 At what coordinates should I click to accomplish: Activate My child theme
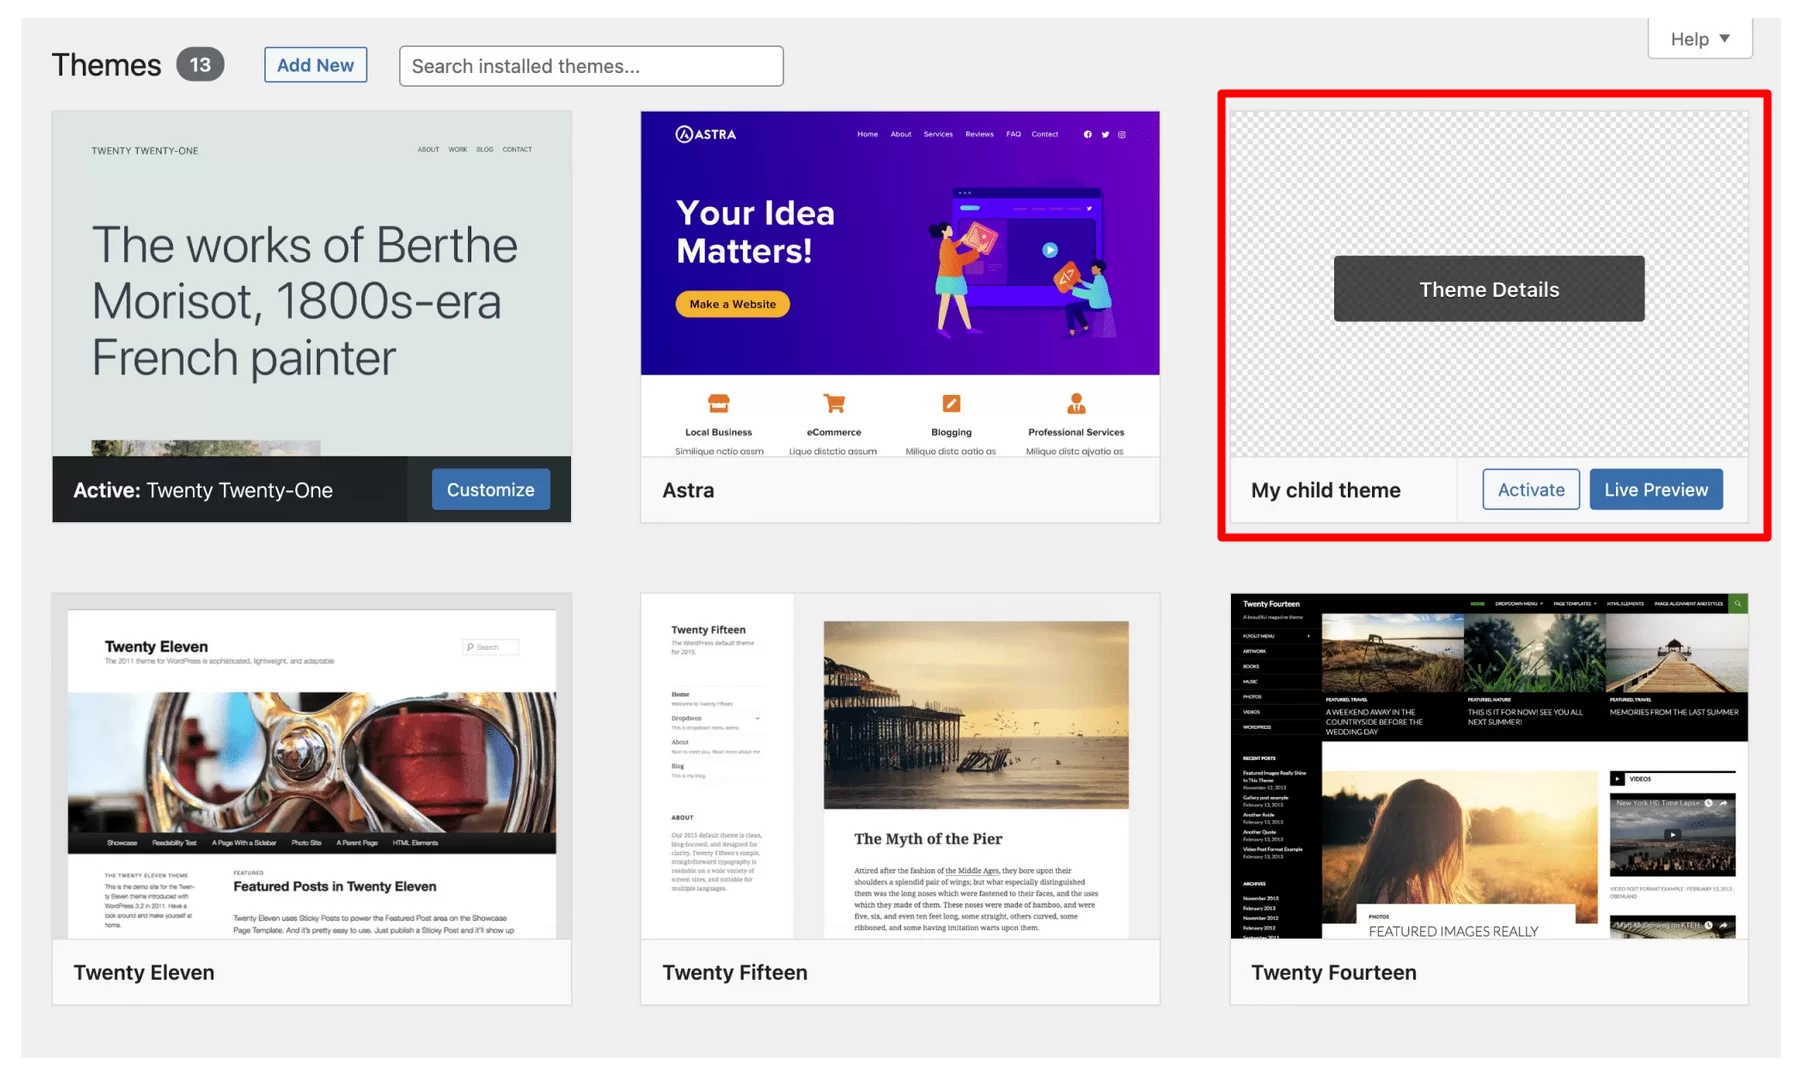coord(1530,489)
